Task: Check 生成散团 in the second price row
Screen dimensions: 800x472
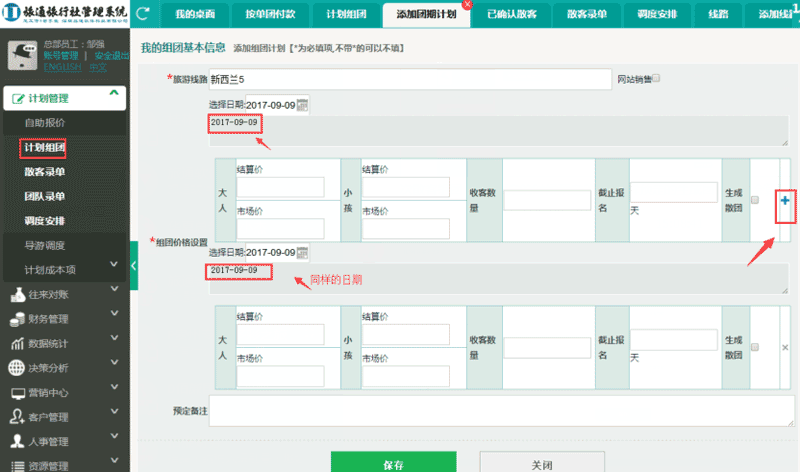Action: click(x=755, y=347)
